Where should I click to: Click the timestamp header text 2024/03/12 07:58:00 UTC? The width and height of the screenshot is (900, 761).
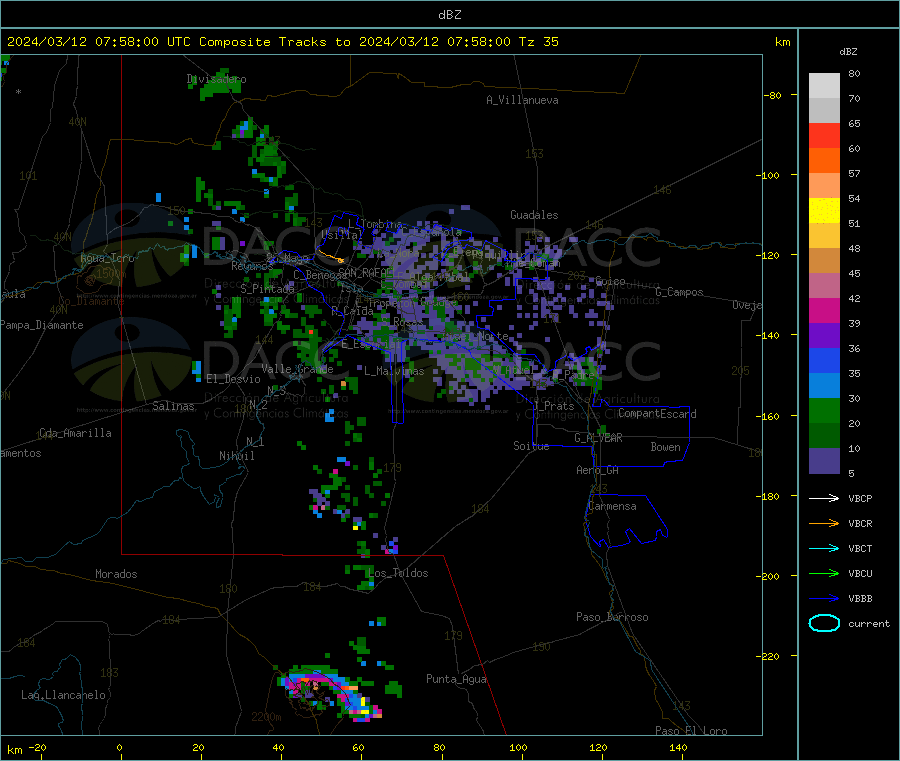[99, 42]
